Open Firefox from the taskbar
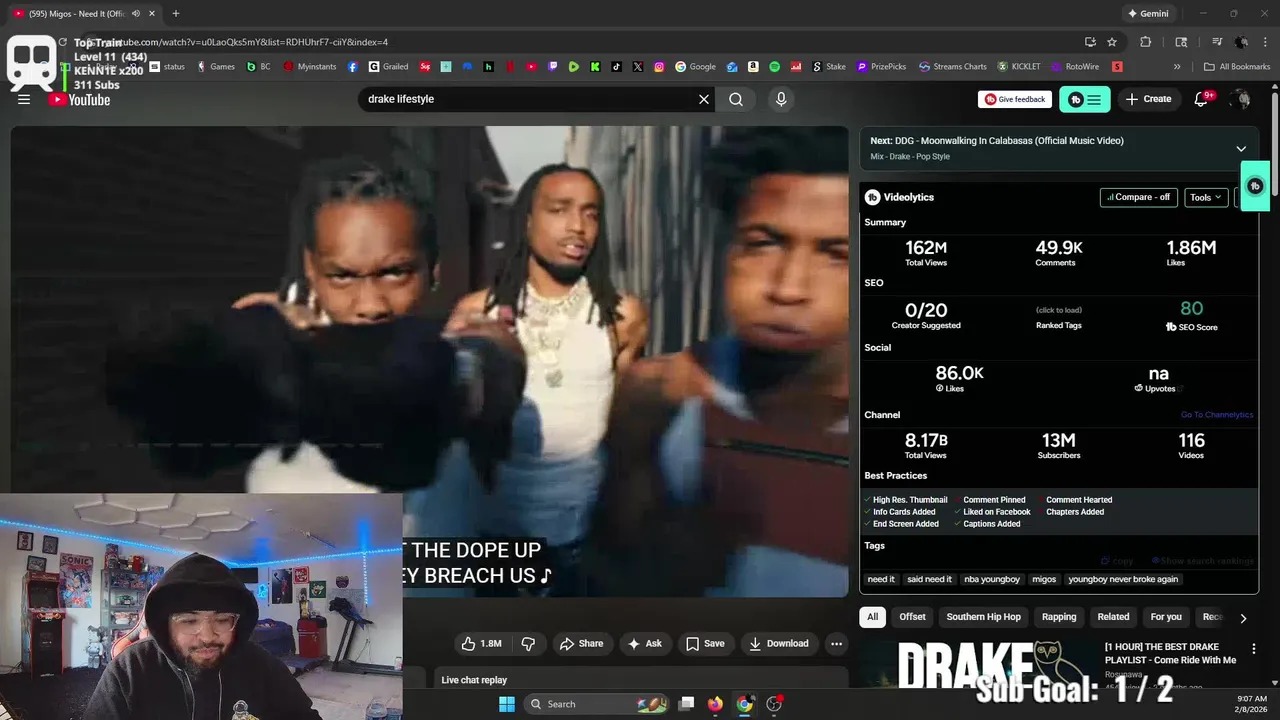 click(x=715, y=704)
